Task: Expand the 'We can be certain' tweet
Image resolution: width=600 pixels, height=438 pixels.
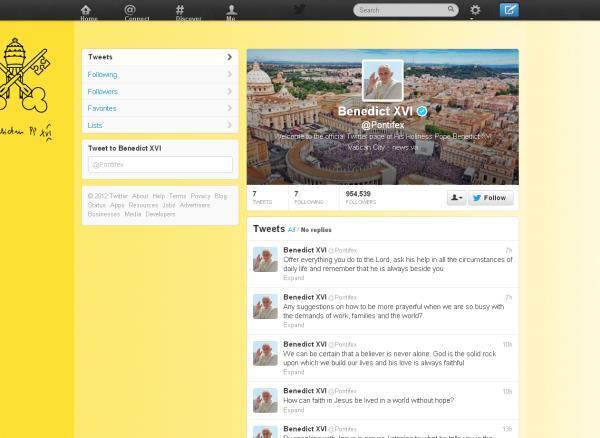Action: (293, 372)
